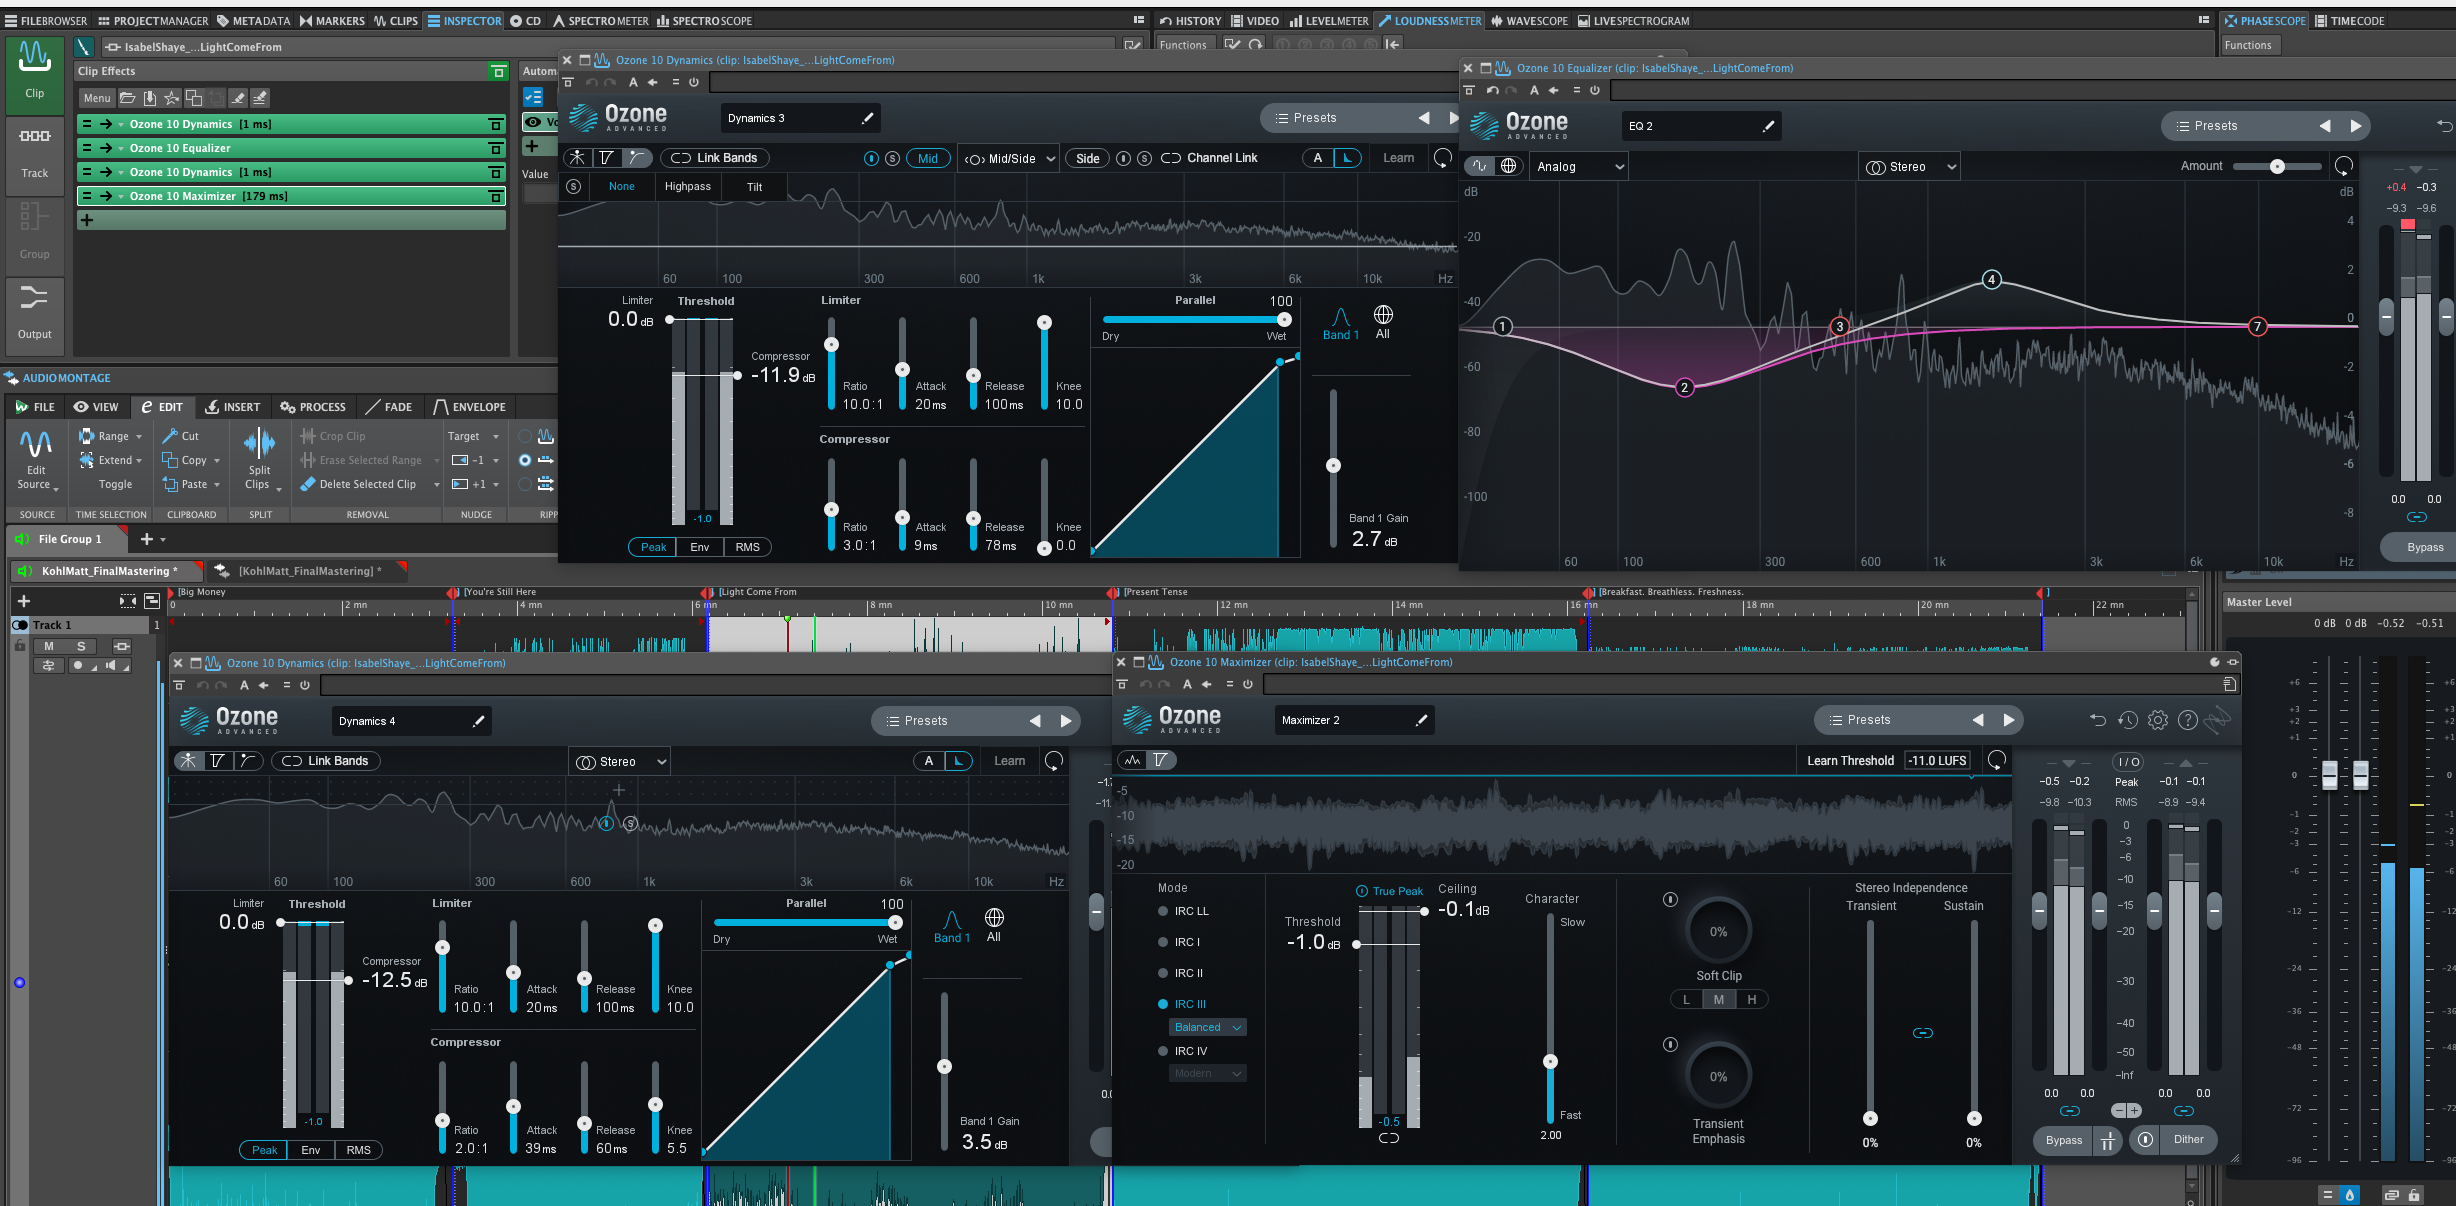Screen dimensions: 2456x1206
Task: Click Dither in the Maximizer
Action: pyautogui.click(x=2188, y=1139)
